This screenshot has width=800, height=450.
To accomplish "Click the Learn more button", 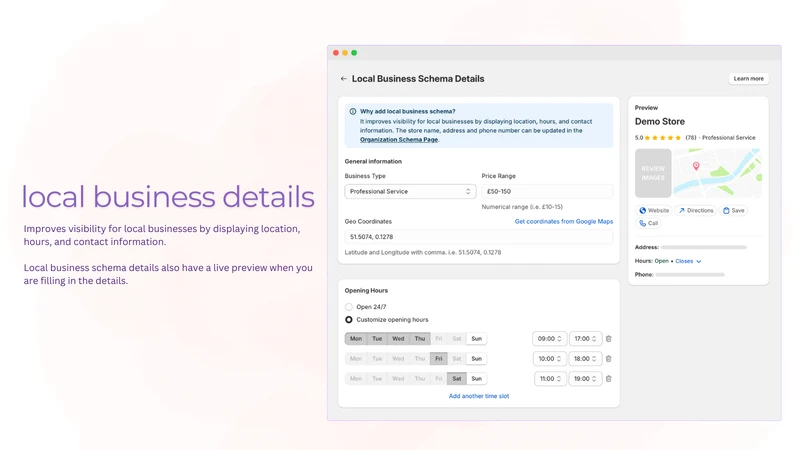I will click(x=748, y=79).
